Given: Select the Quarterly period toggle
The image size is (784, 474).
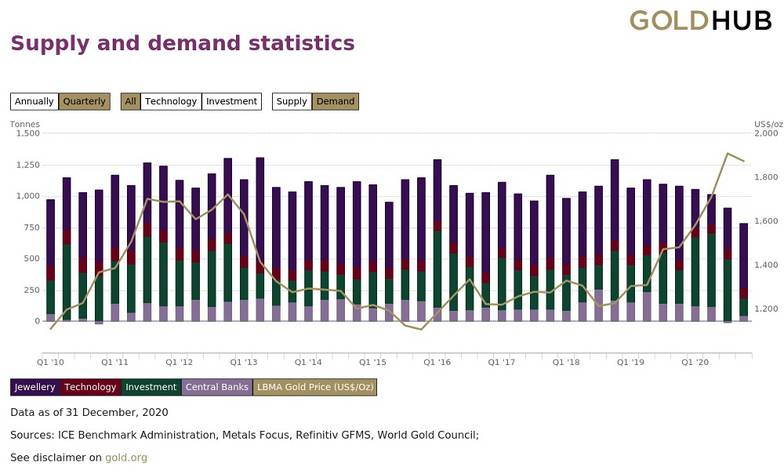Looking at the screenshot, I should [84, 101].
